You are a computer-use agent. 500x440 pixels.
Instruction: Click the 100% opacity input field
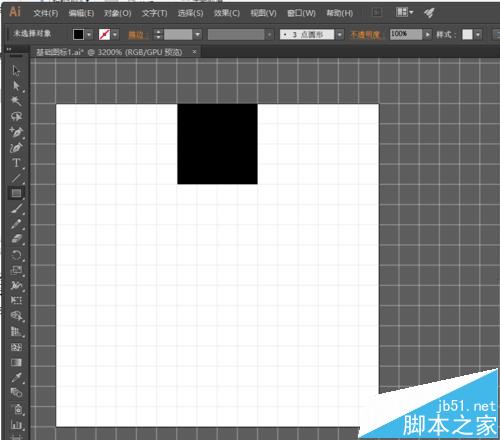406,34
